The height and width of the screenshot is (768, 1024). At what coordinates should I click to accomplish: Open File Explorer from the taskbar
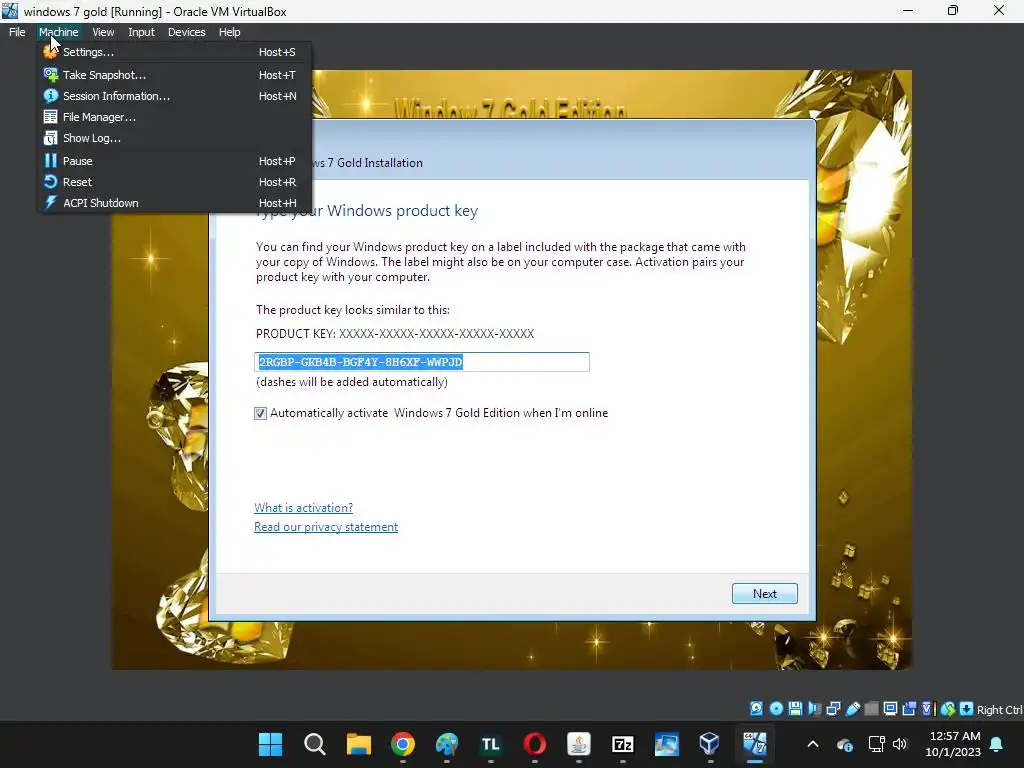[359, 744]
